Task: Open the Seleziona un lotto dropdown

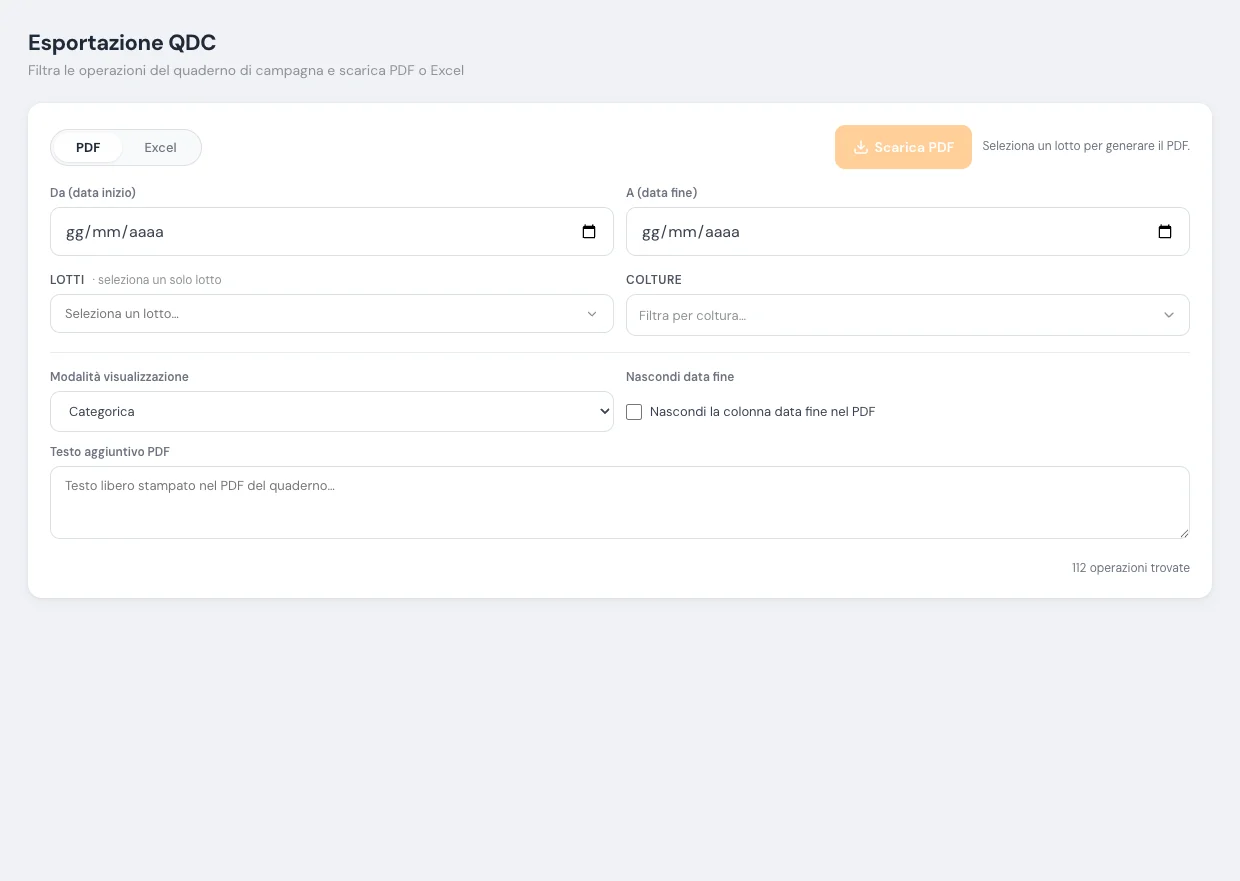Action: tap(332, 313)
